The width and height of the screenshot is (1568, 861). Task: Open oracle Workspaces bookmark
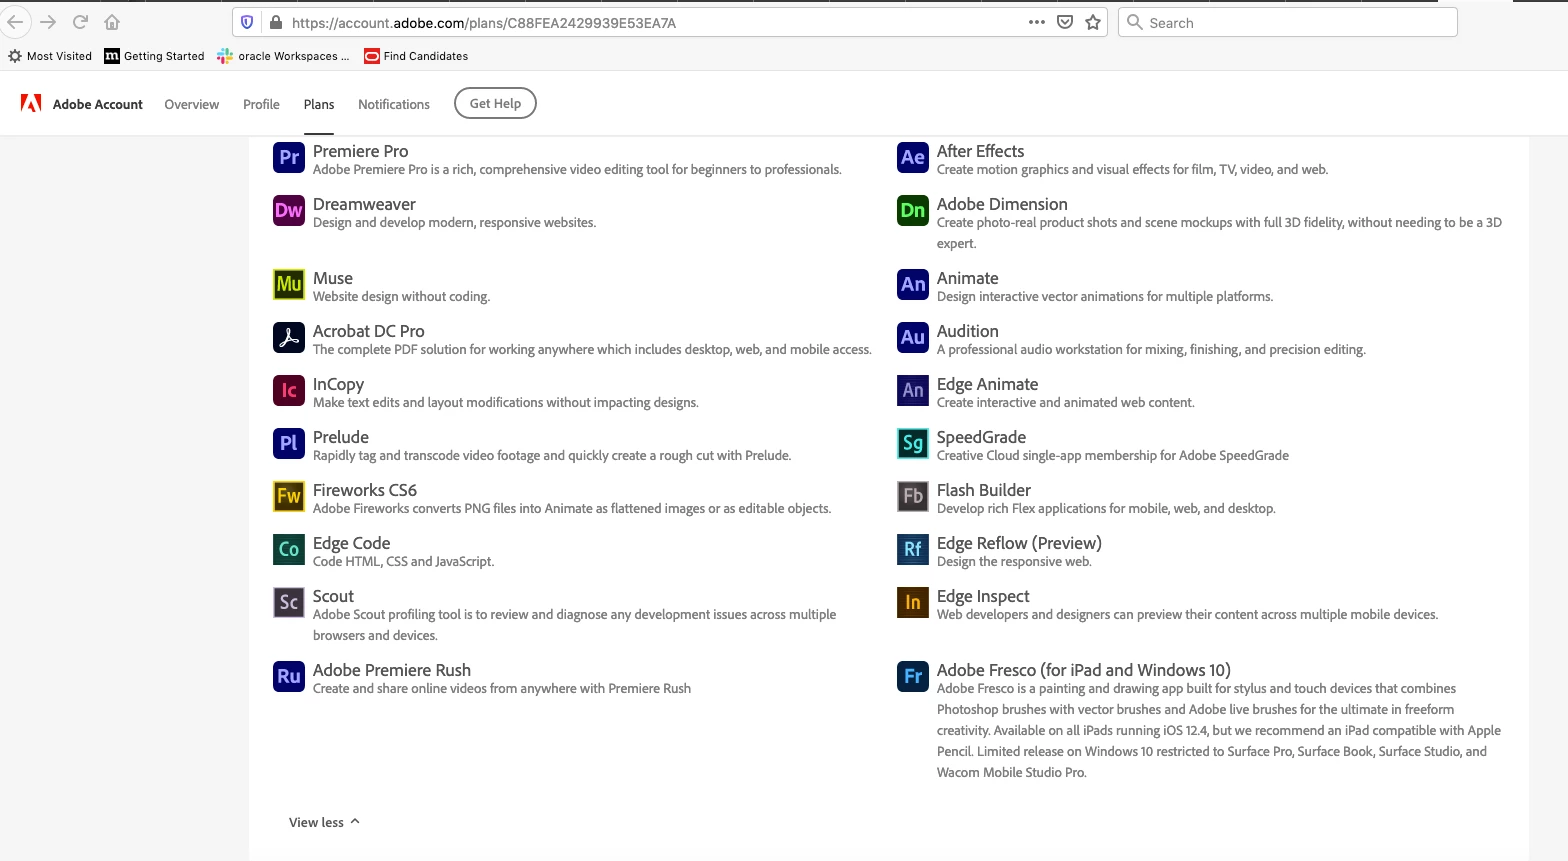tap(284, 56)
